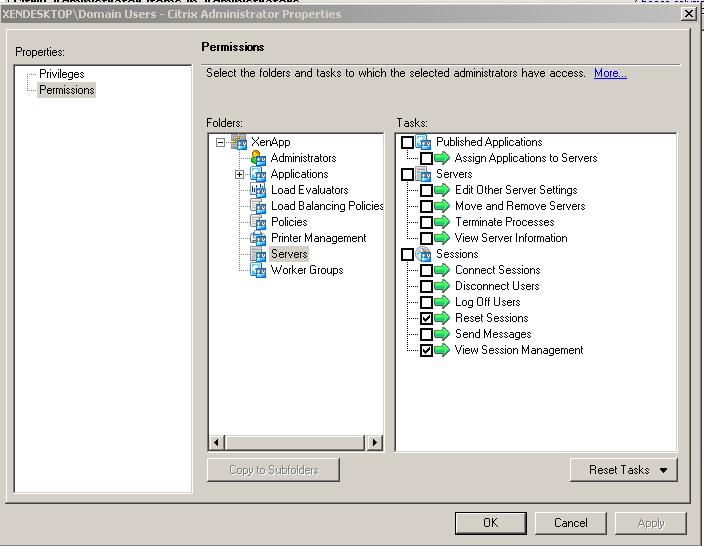The image size is (704, 546).
Task: Enable View Server Information checkbox
Action: tap(427, 238)
